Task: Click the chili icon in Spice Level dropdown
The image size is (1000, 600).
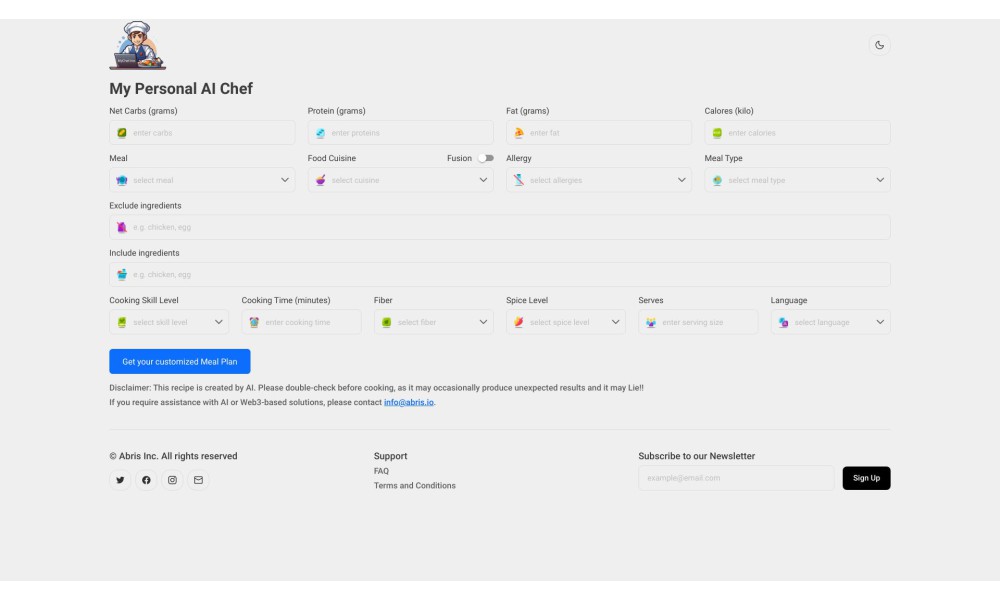Action: point(518,323)
